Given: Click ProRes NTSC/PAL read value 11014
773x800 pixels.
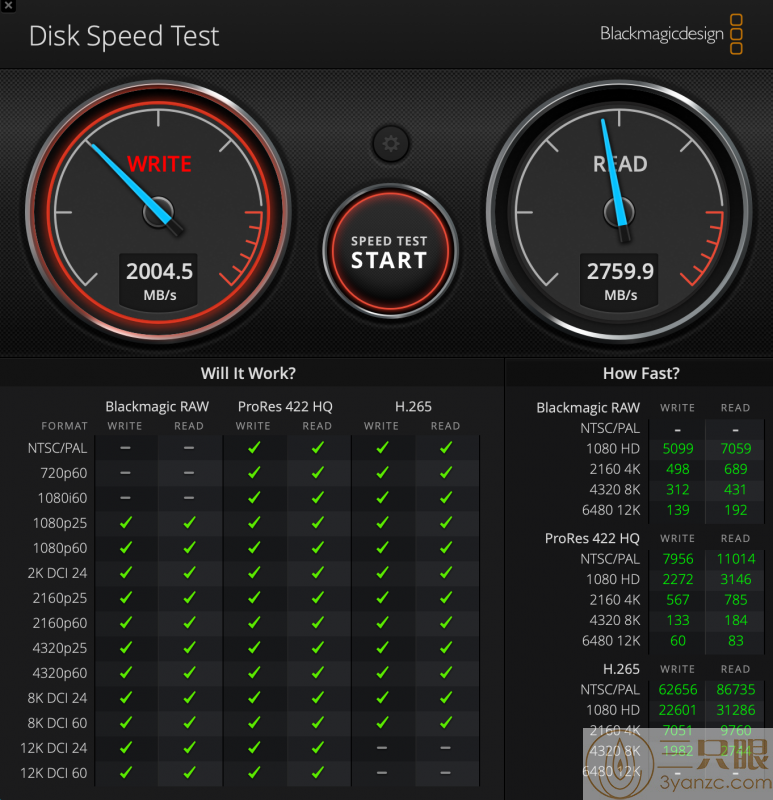Looking at the screenshot, I should coord(735,559).
